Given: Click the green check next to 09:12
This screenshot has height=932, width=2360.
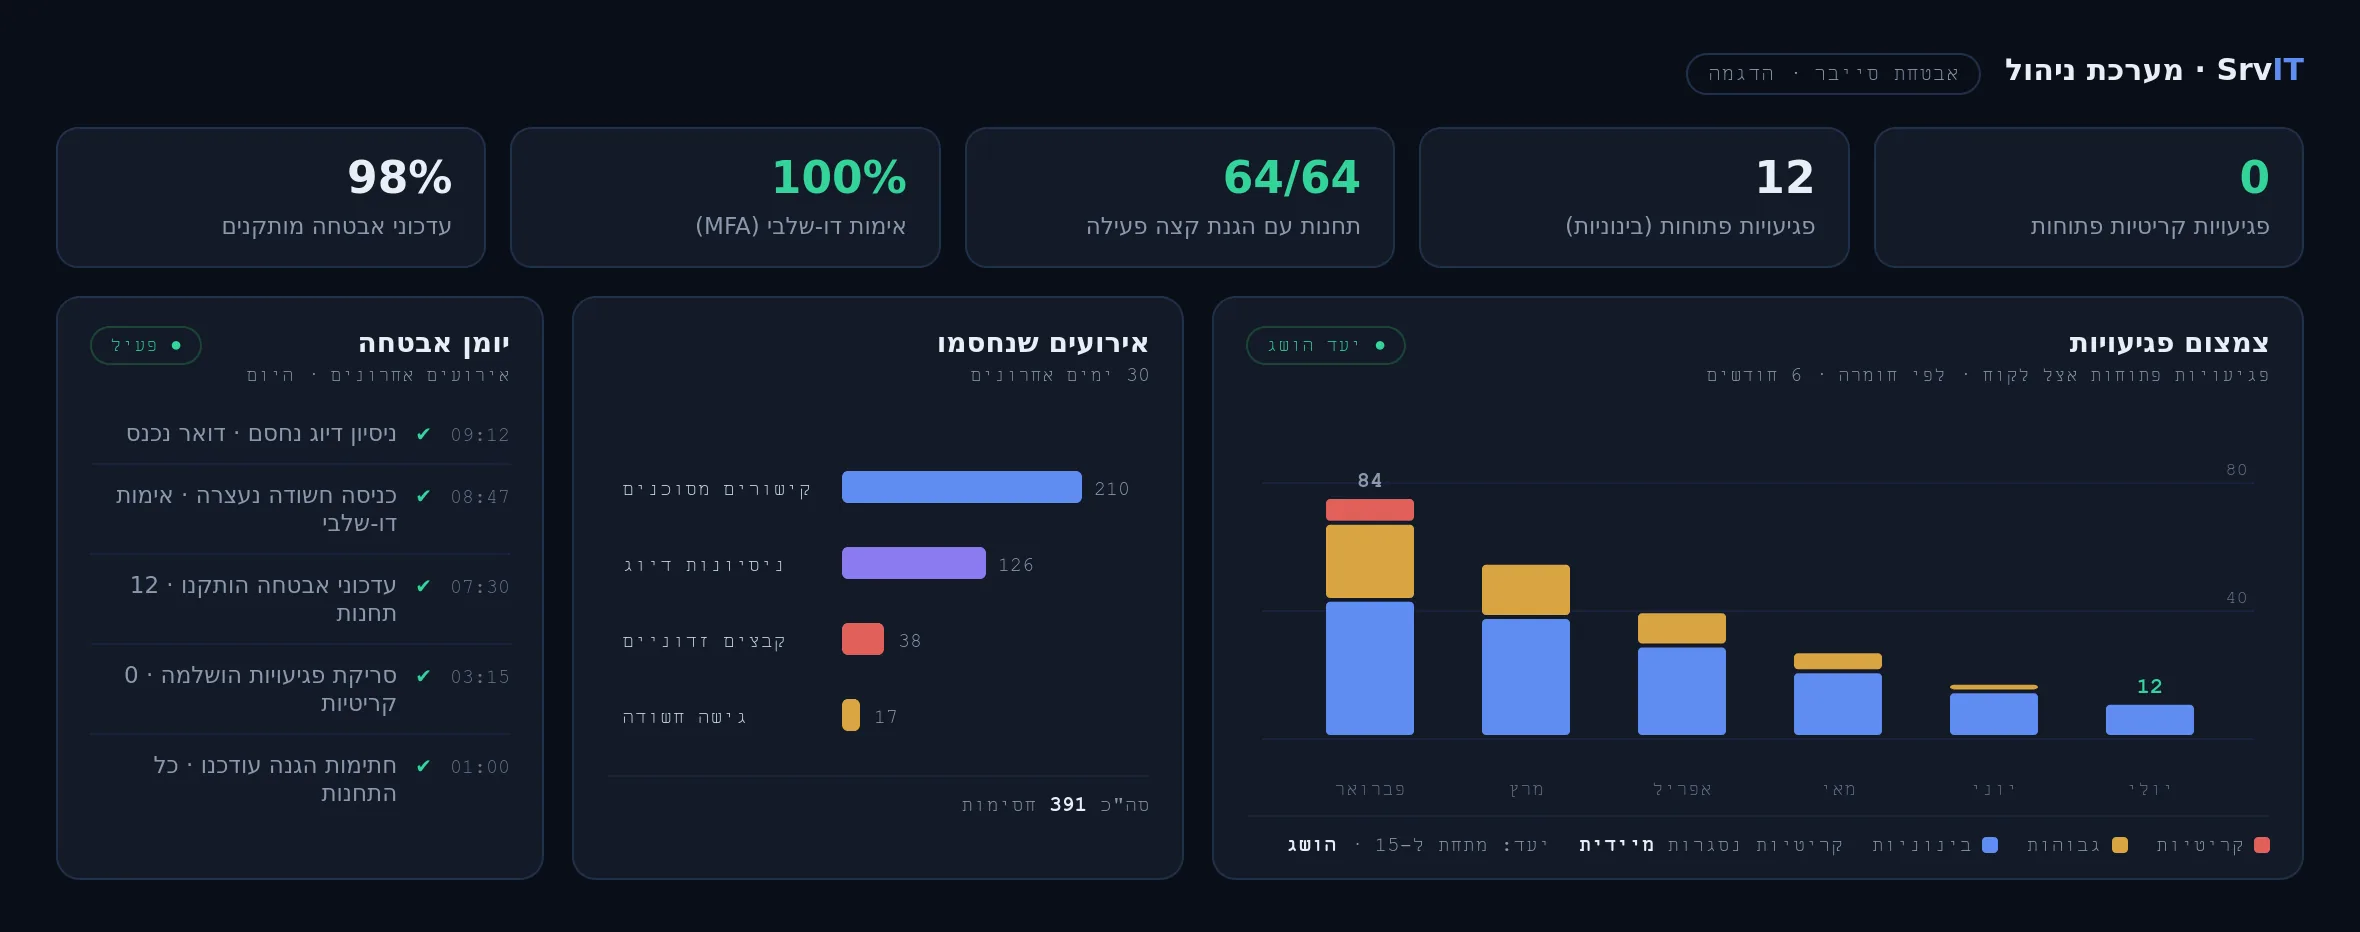Looking at the screenshot, I should 423,434.
